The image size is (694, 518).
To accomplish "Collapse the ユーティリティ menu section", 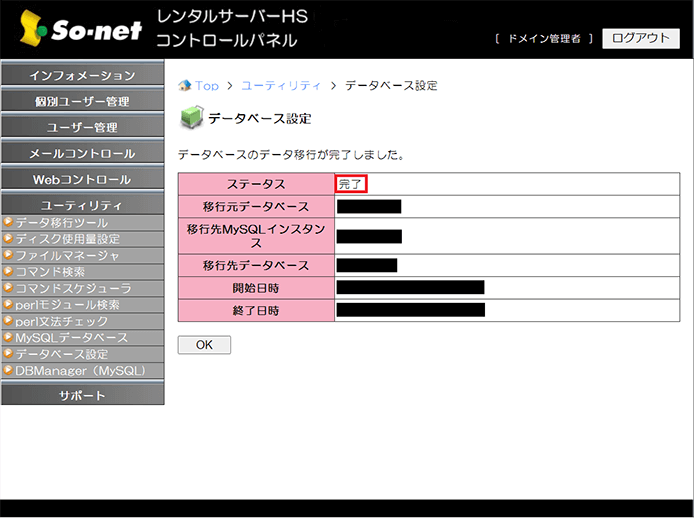I will (82, 205).
